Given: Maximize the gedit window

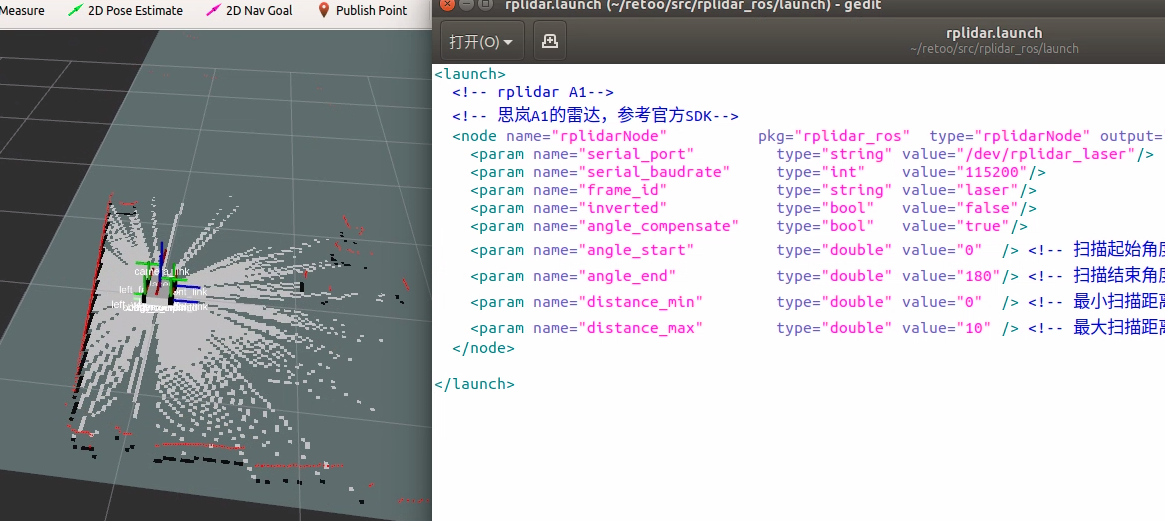Looking at the screenshot, I should [485, 4].
